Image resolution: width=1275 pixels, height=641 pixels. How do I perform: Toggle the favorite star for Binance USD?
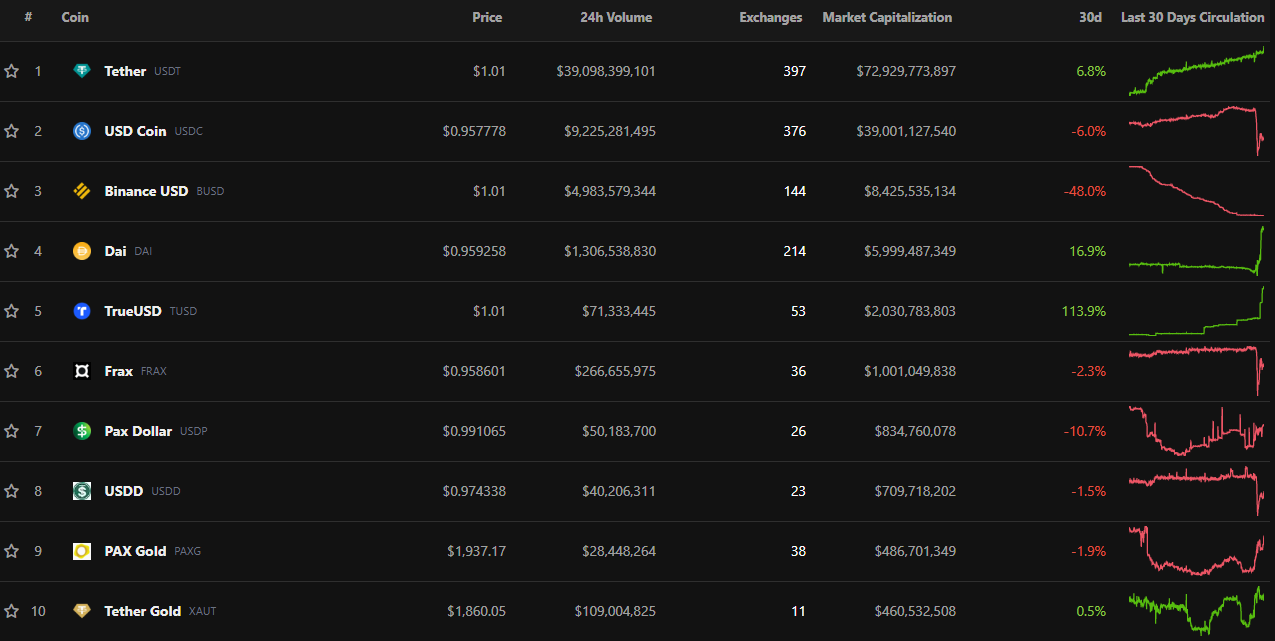click(x=12, y=191)
